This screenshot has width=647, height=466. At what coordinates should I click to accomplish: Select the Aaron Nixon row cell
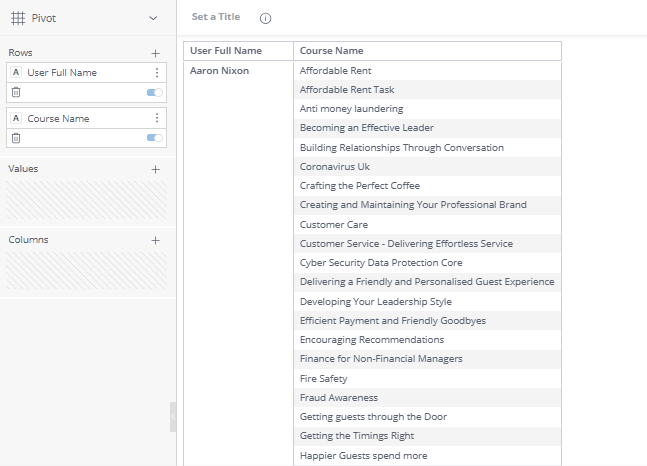point(220,71)
